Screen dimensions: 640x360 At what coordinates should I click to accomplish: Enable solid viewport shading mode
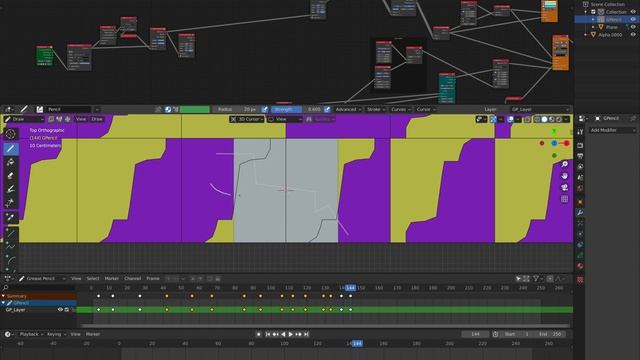544,119
